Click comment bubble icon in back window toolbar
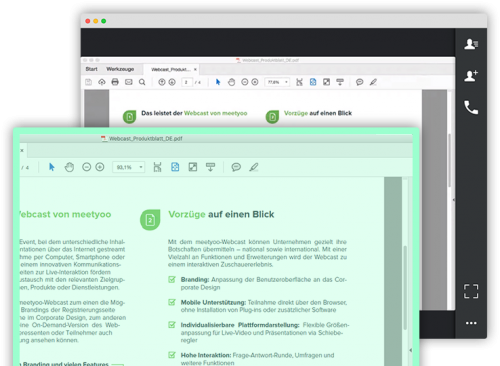 pyautogui.click(x=359, y=82)
